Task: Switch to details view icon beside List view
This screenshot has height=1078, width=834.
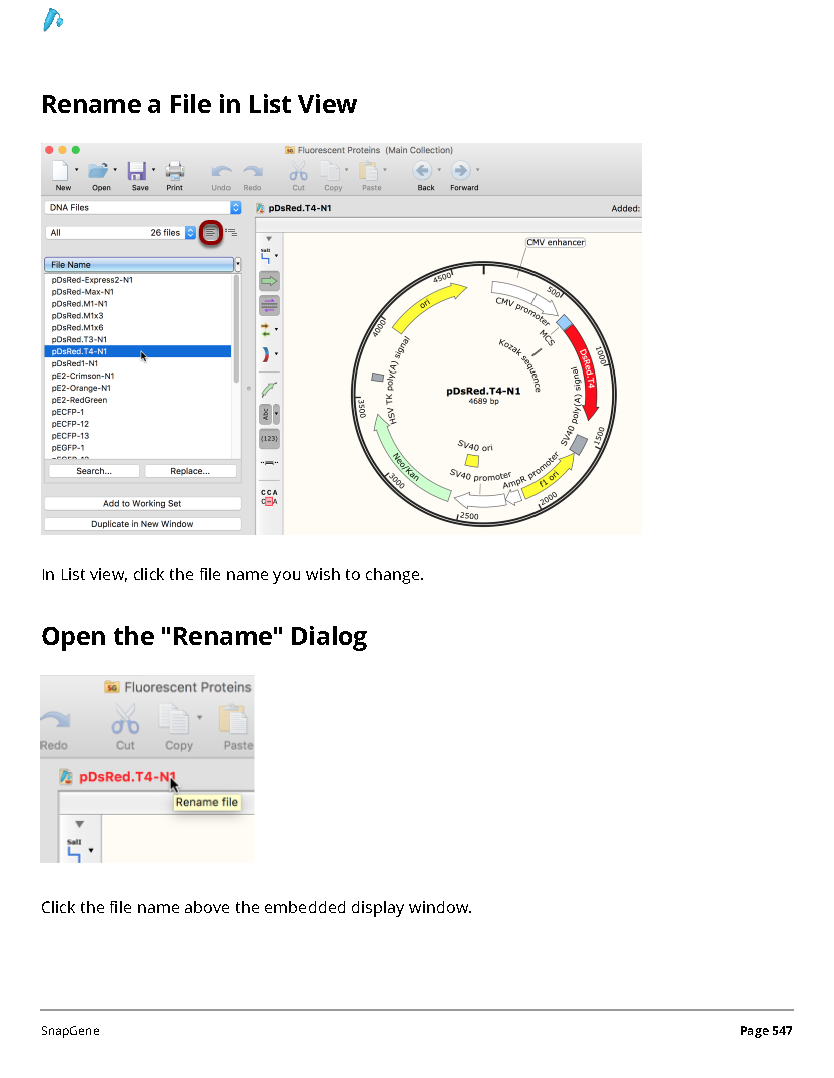Action: pos(231,233)
